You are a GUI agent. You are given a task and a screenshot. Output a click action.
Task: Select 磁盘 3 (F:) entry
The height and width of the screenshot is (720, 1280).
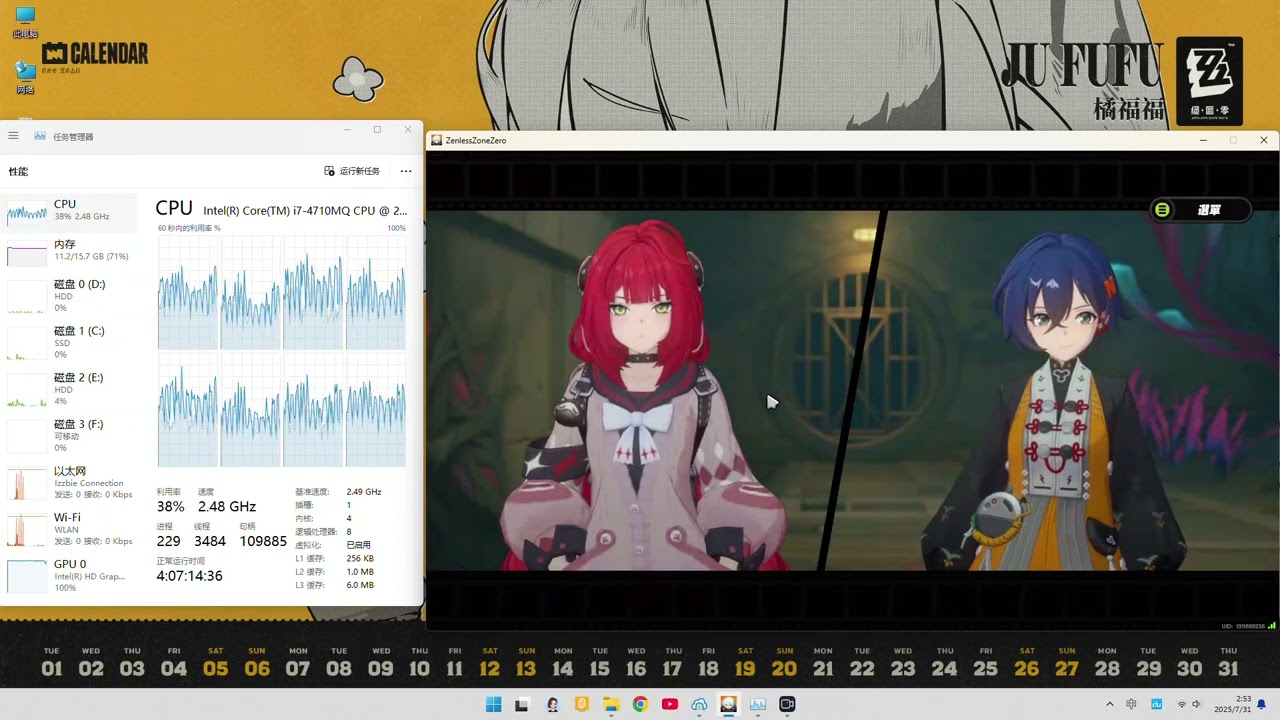[x=70, y=436]
